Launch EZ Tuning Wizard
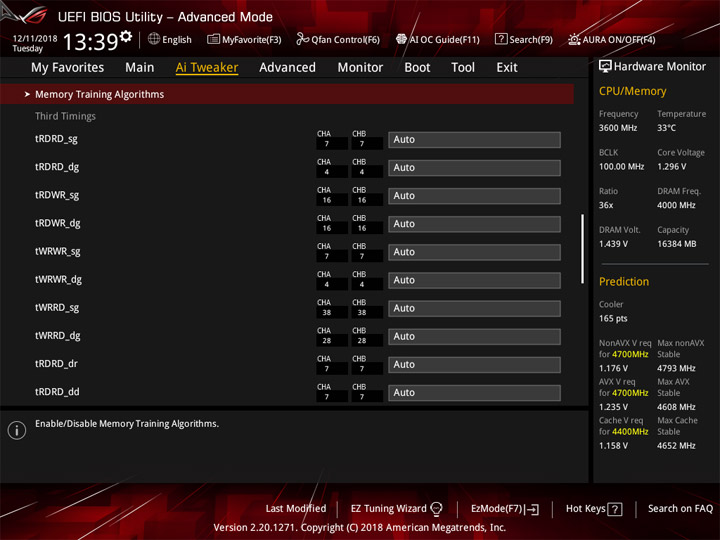Viewport: 720px width, 540px height. click(x=396, y=508)
